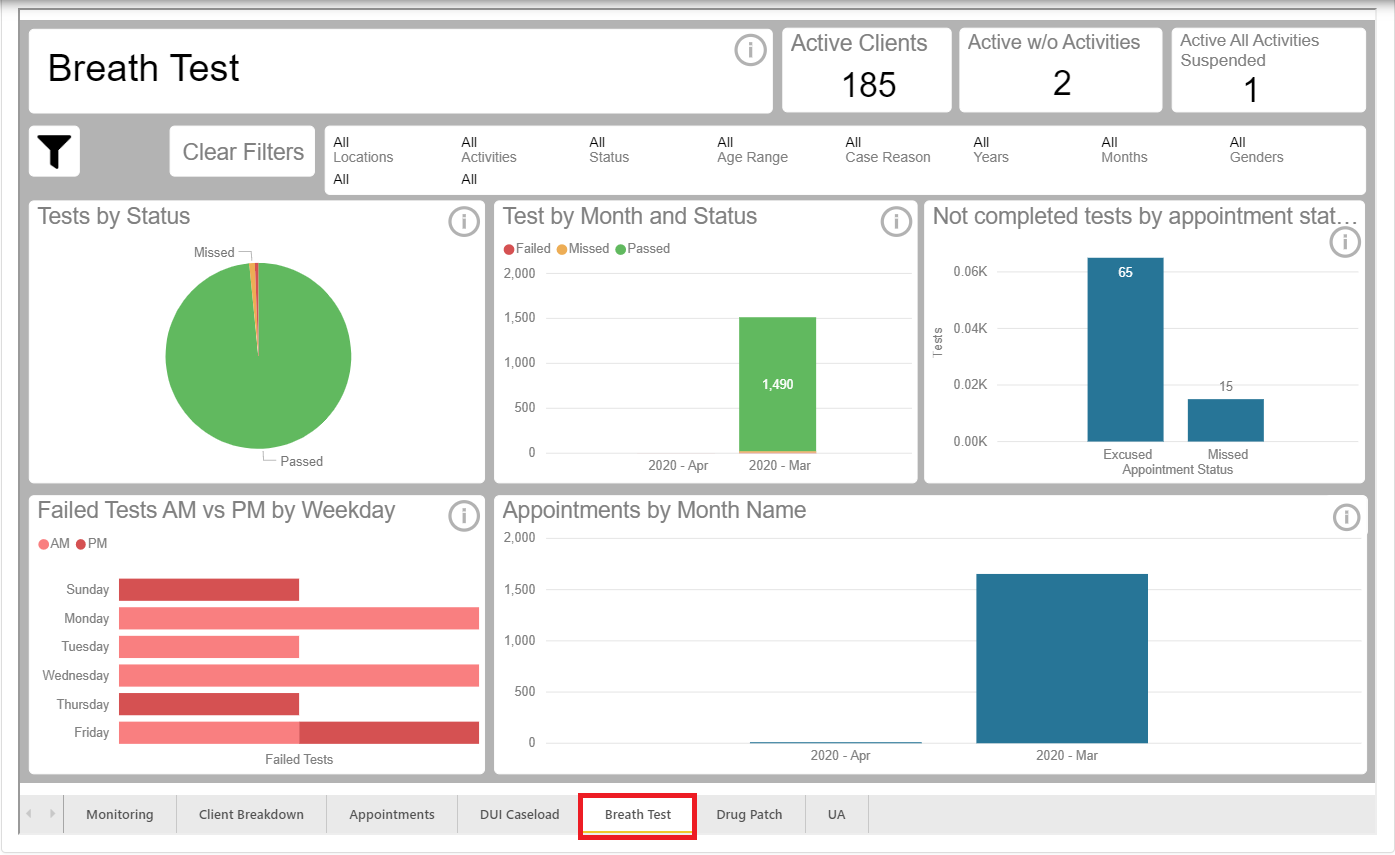Open info icon beside Breath Test title
This screenshot has height=855, width=1395.
750,50
